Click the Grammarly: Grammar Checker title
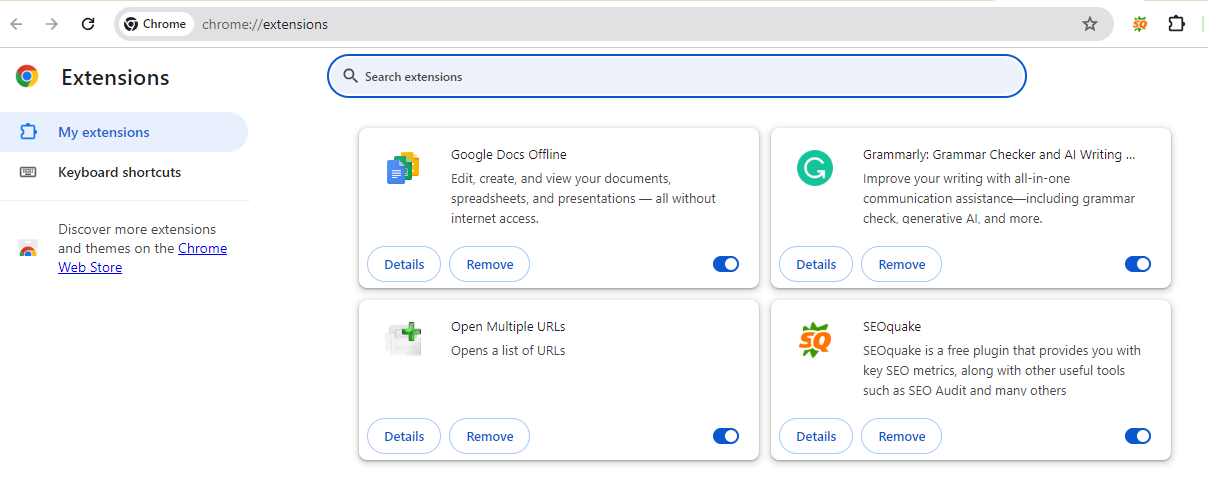Screen dimensions: 1208x489 999,154
